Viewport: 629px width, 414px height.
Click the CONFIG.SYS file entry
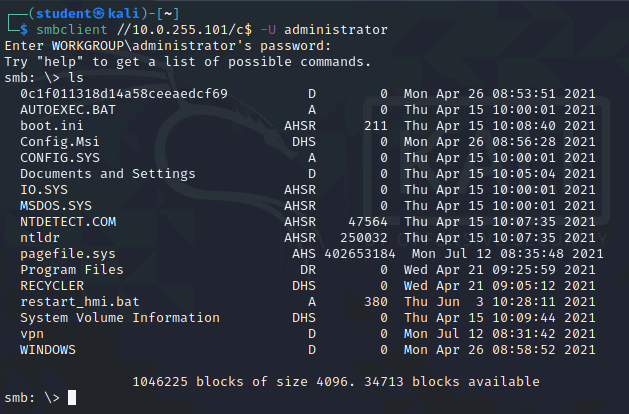(x=60, y=158)
